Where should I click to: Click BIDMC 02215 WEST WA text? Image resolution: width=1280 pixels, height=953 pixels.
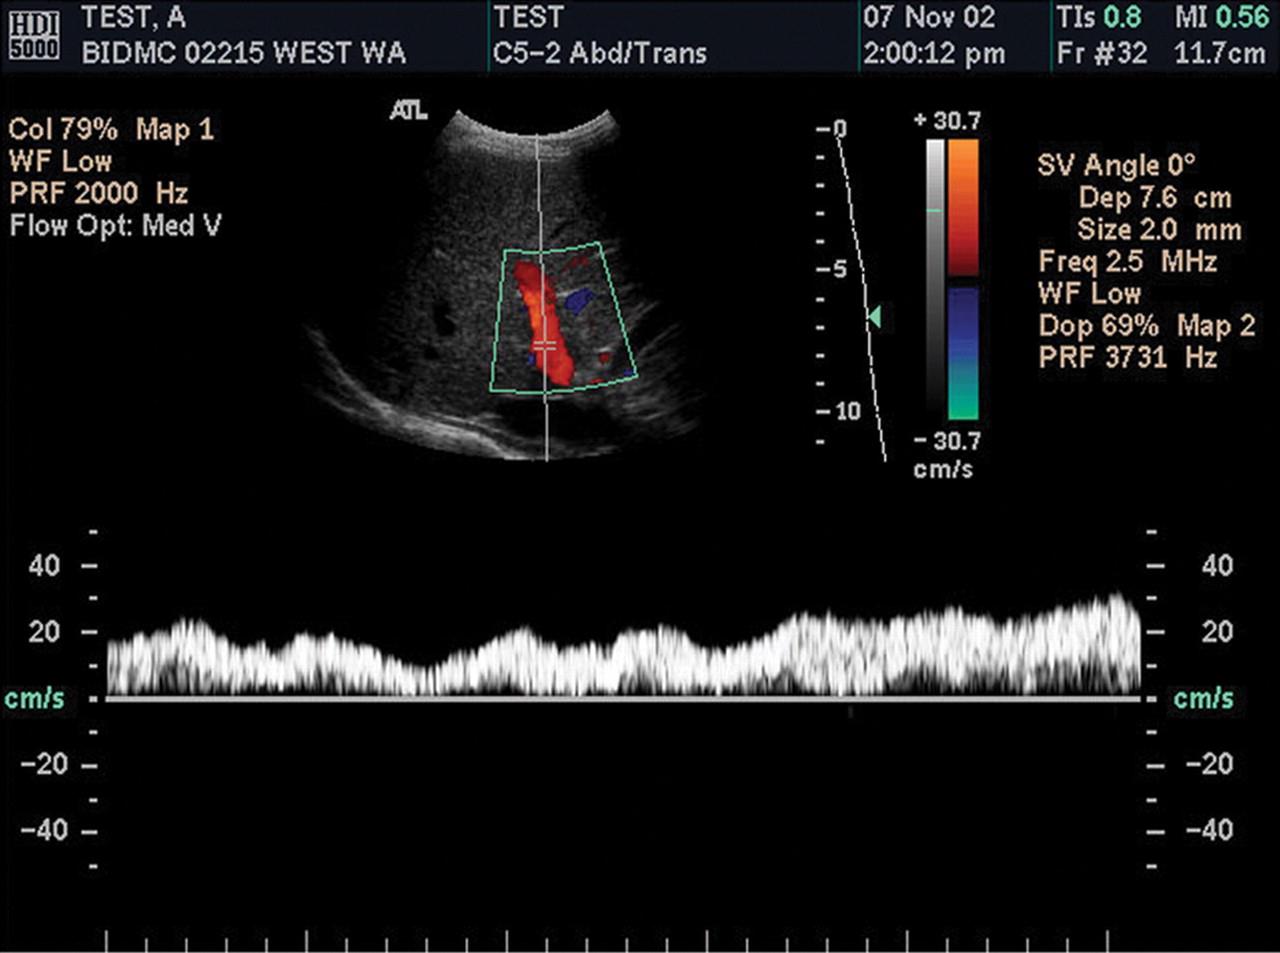(x=243, y=53)
